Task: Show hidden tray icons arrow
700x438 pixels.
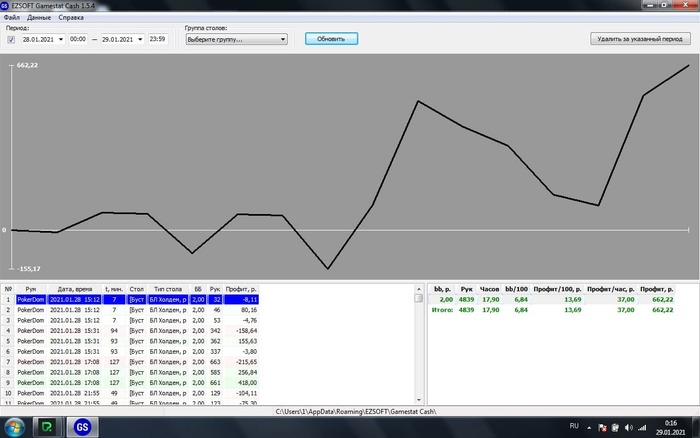Action: [589, 428]
